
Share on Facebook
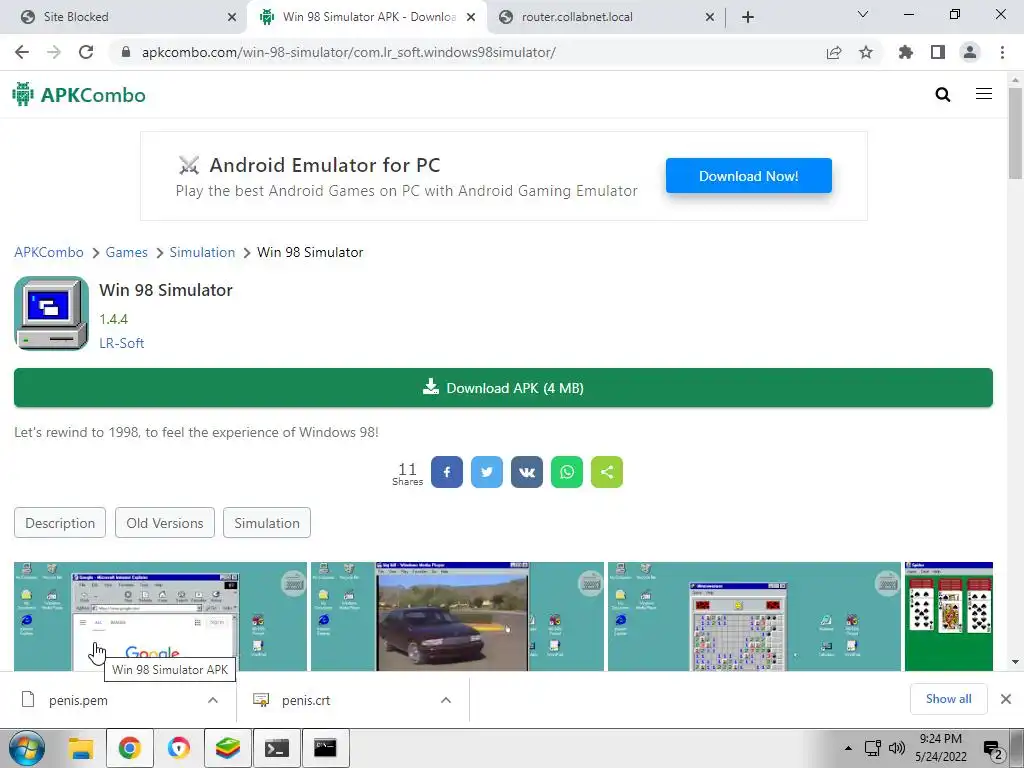pyautogui.click(x=447, y=472)
